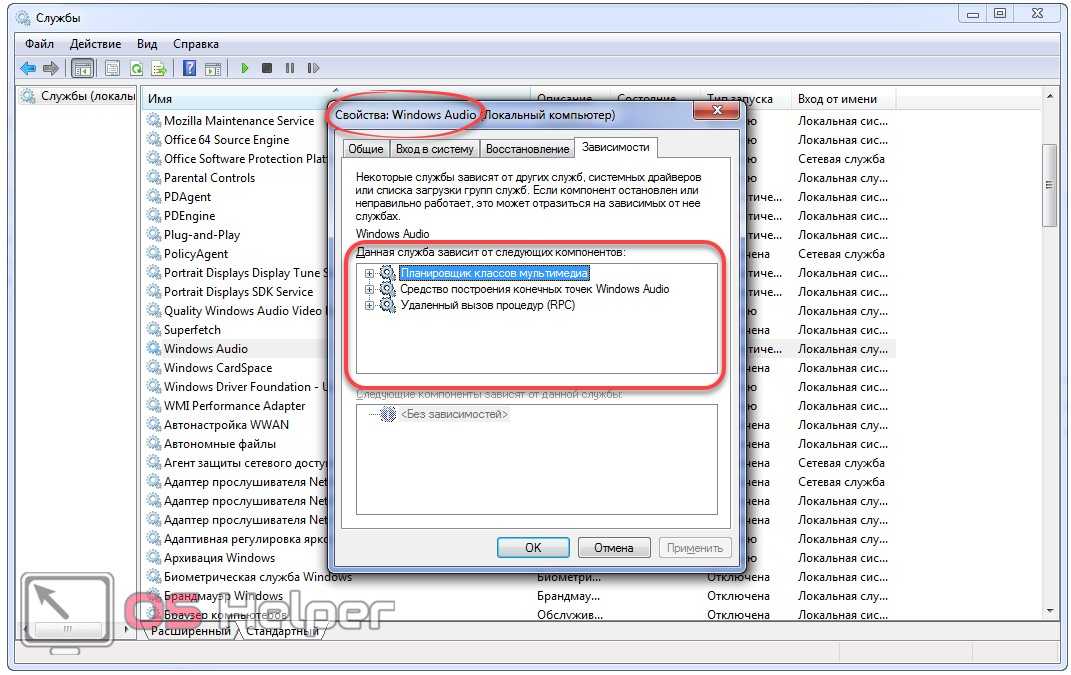
Task: Toggle the Show/Hide Console Tree toolbar icon
Action: coord(83,68)
